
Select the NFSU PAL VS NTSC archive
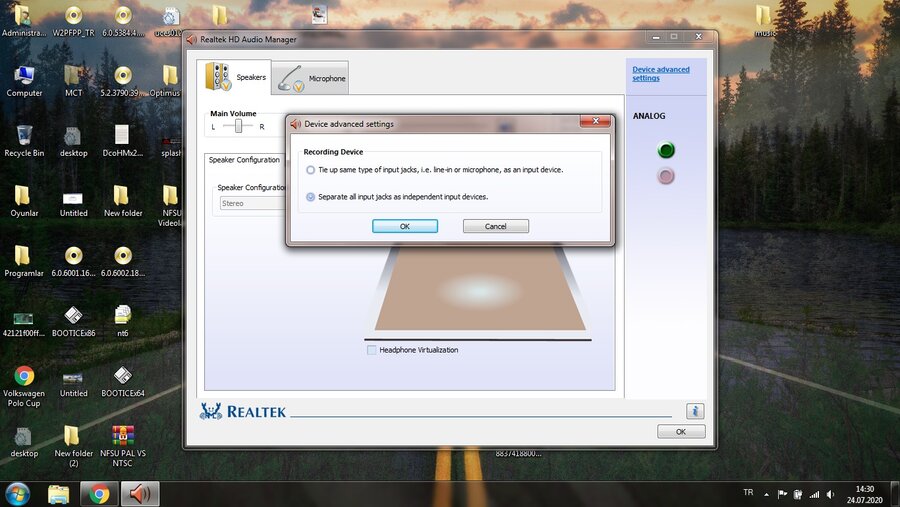tap(123, 446)
